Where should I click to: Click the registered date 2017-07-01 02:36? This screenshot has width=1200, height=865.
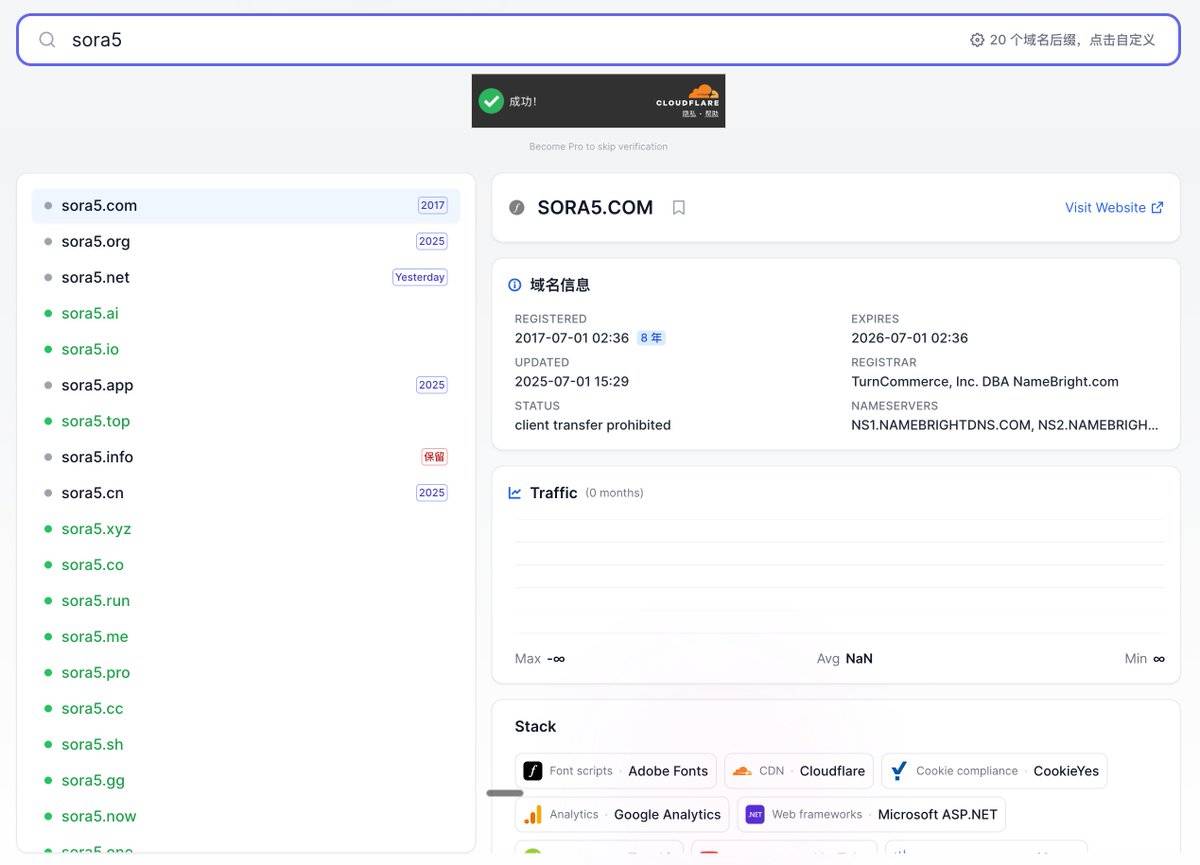(572, 338)
